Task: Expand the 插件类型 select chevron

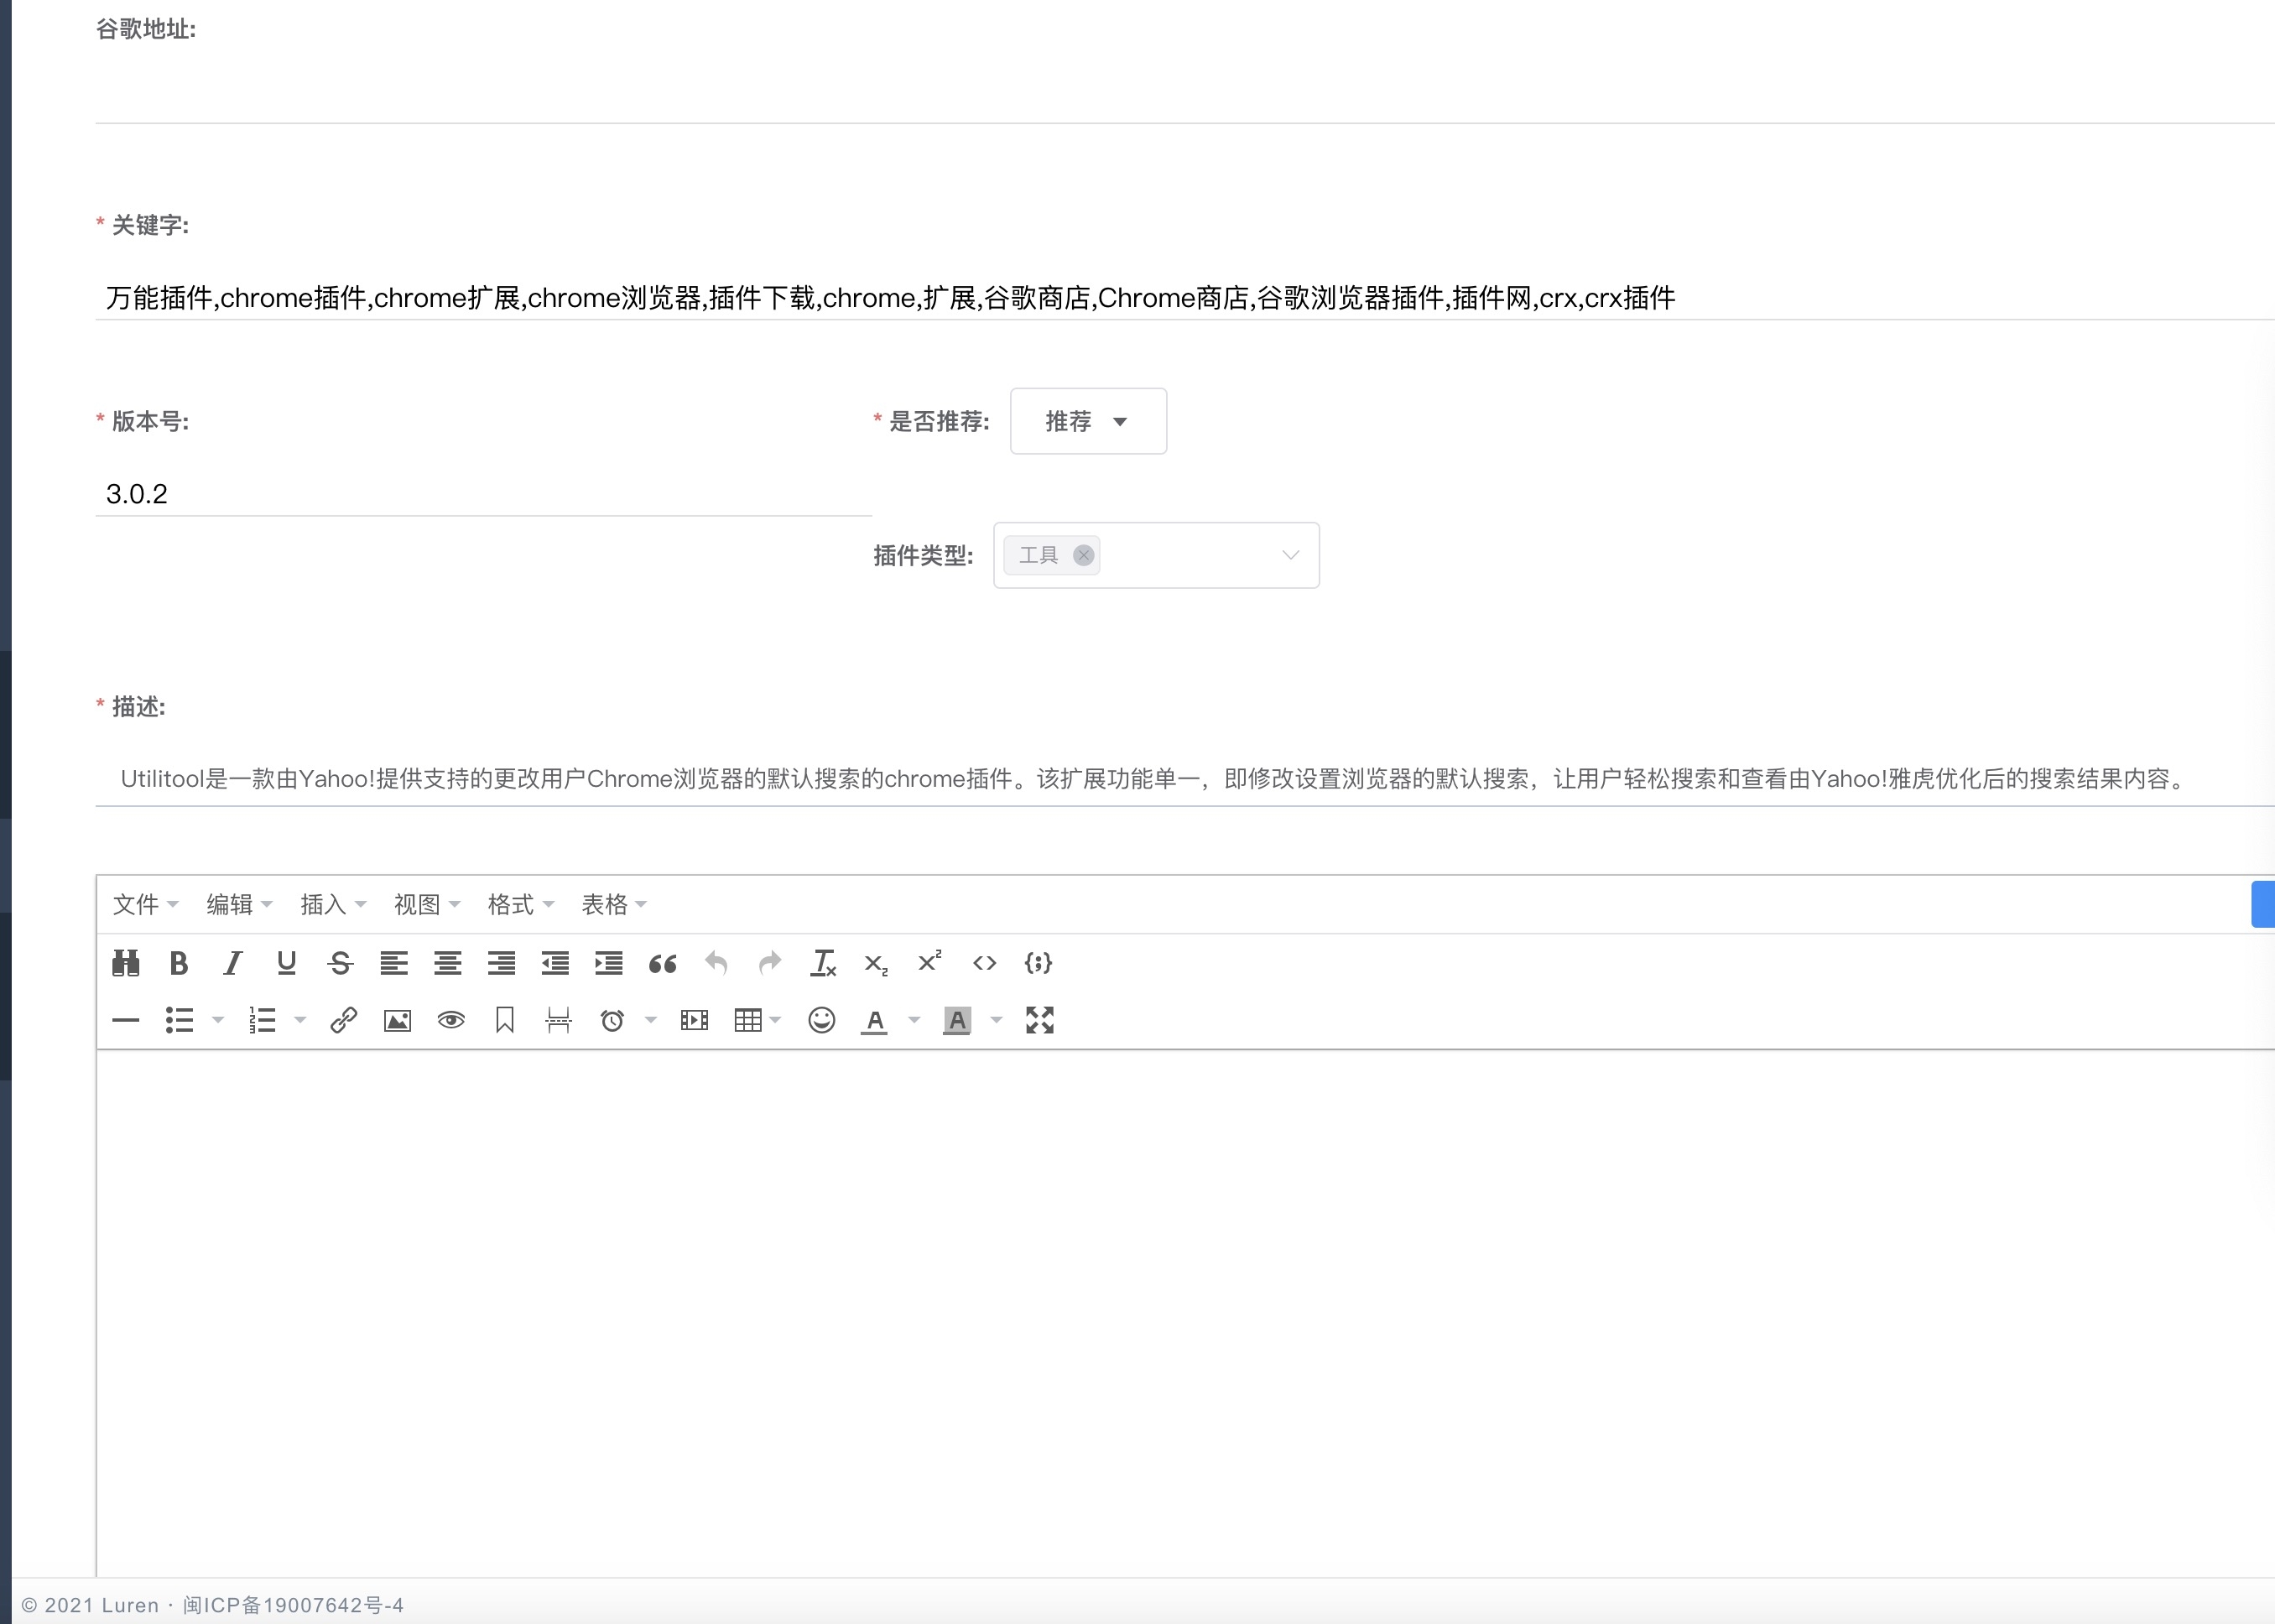Action: [x=1291, y=555]
